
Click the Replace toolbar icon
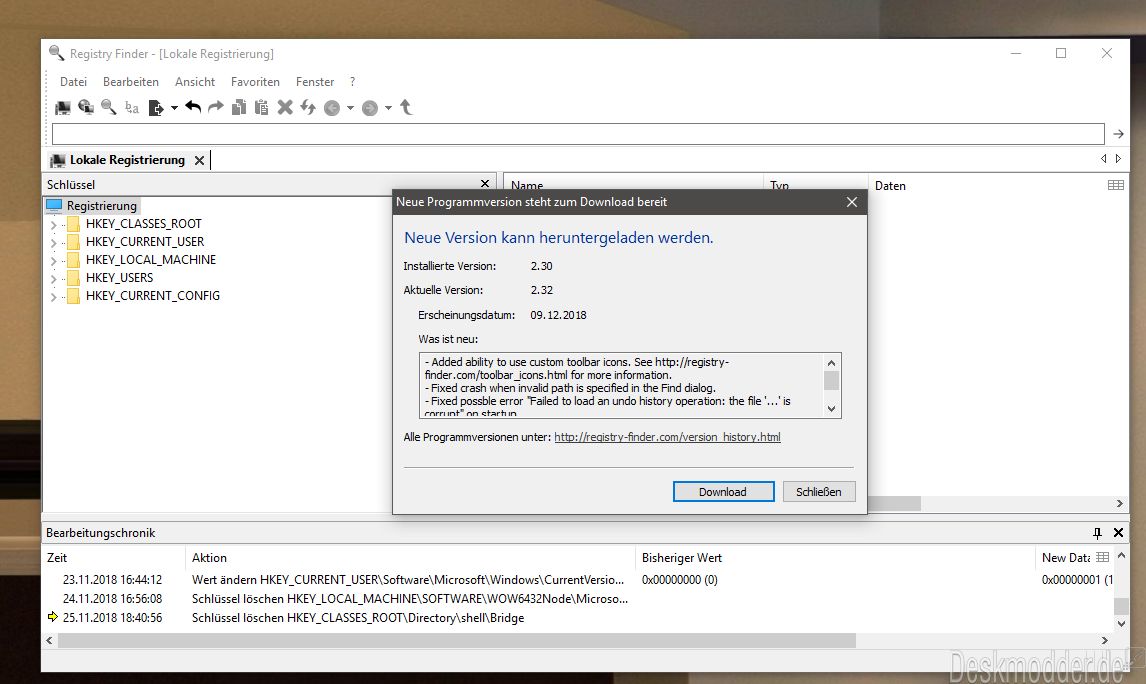click(x=132, y=108)
